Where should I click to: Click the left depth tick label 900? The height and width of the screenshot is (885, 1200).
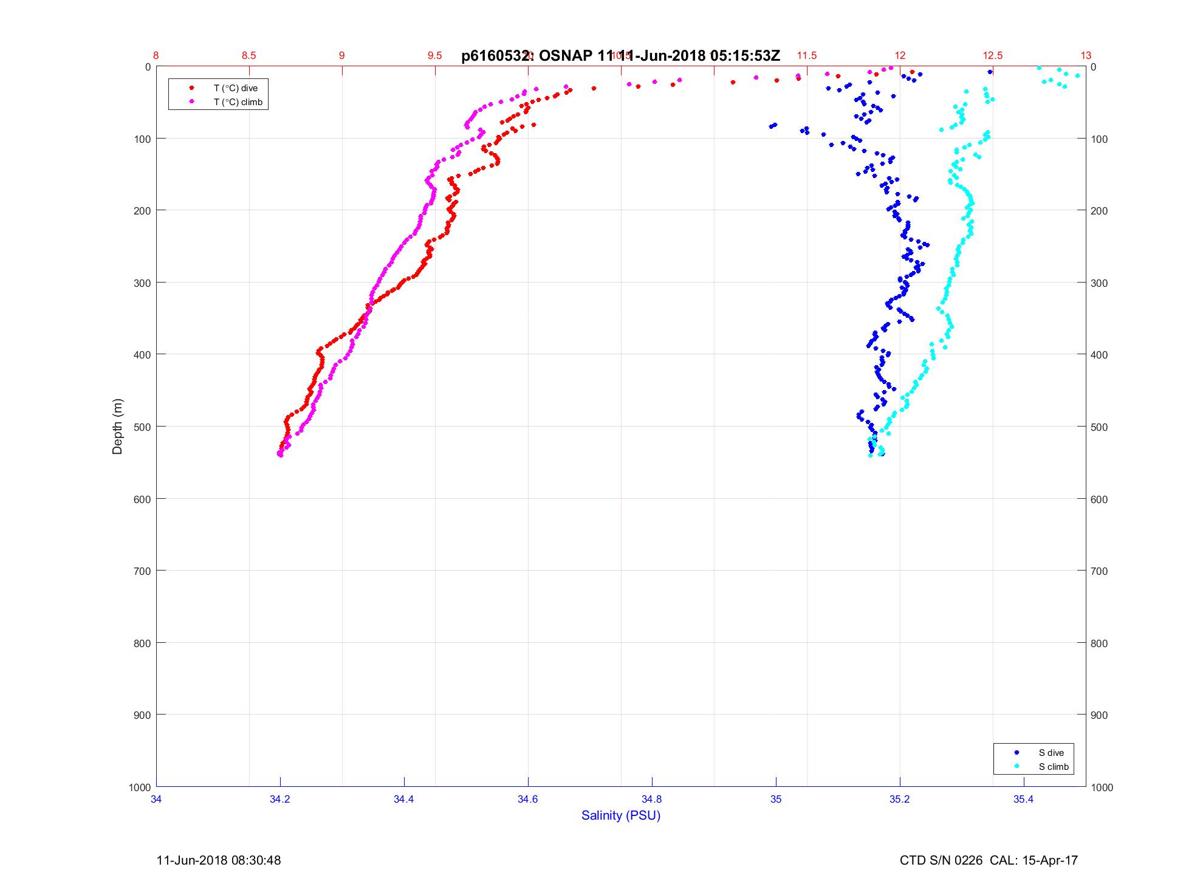141,715
